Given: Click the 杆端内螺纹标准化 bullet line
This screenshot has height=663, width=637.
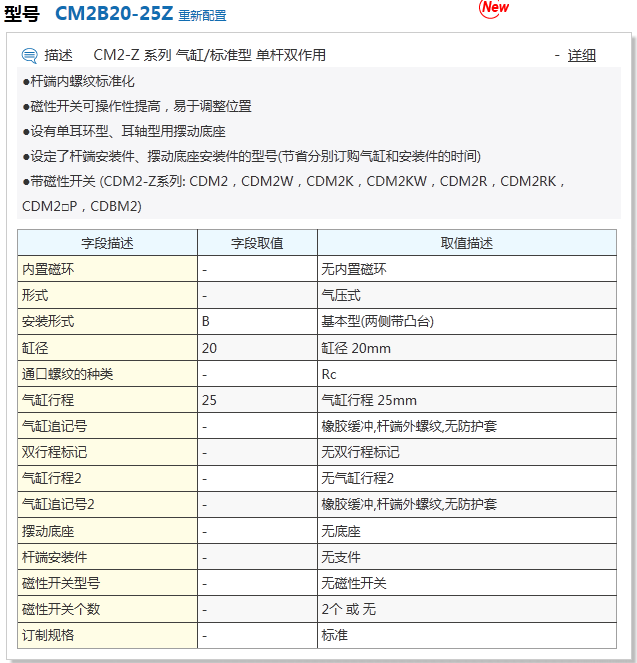Looking at the screenshot, I should pos(79,81).
